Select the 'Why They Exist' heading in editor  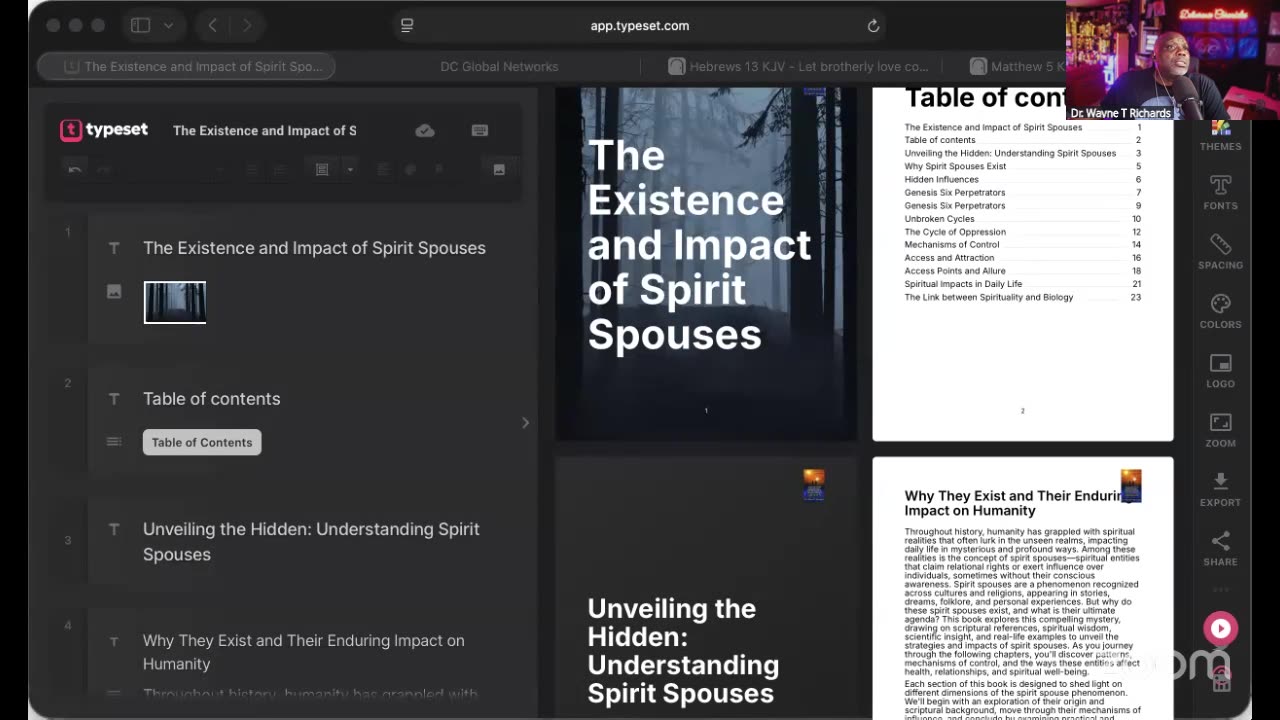[x=304, y=652]
